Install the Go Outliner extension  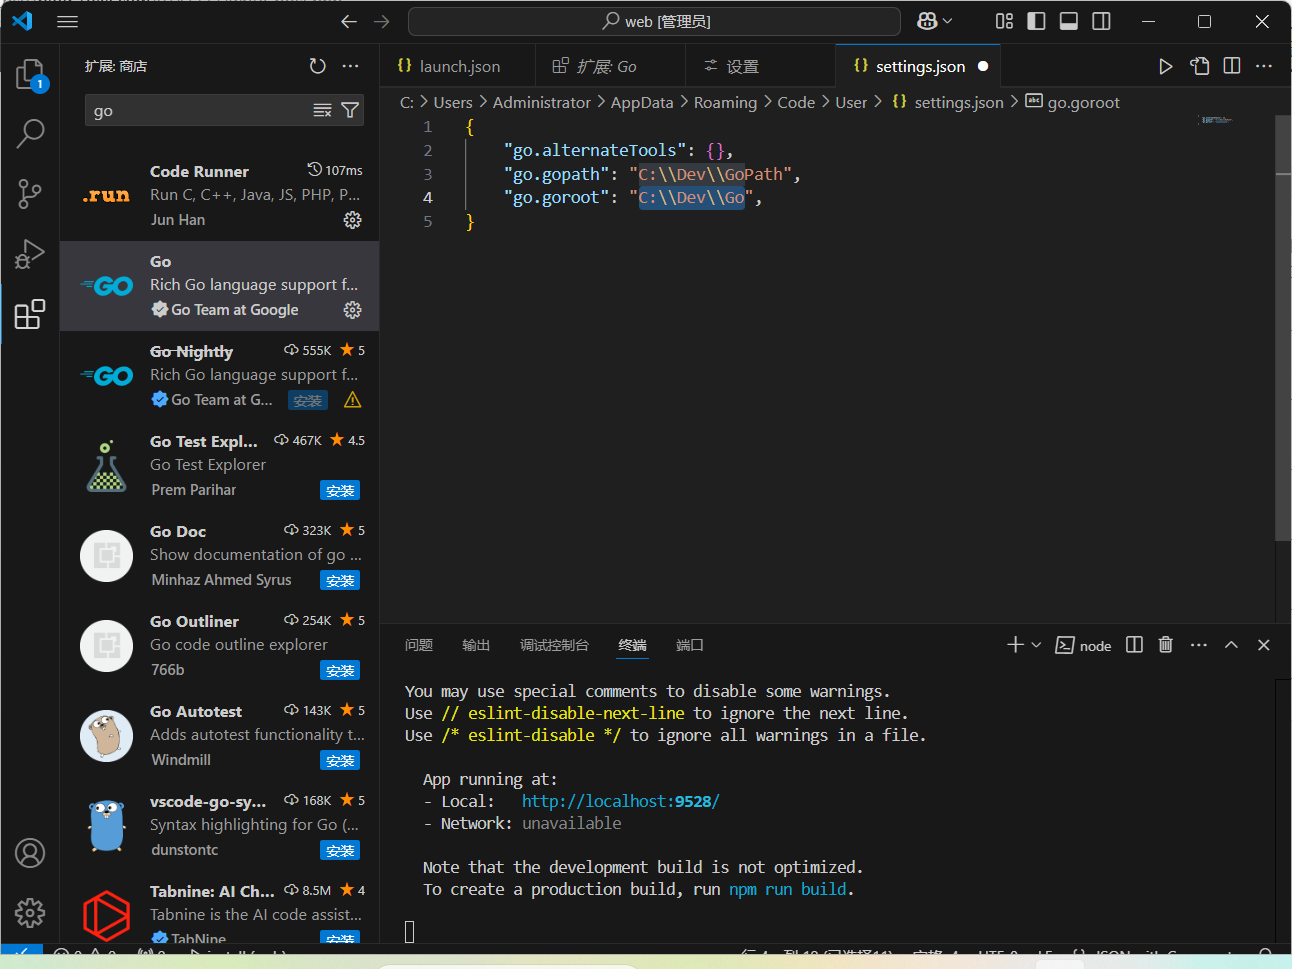pyautogui.click(x=340, y=670)
